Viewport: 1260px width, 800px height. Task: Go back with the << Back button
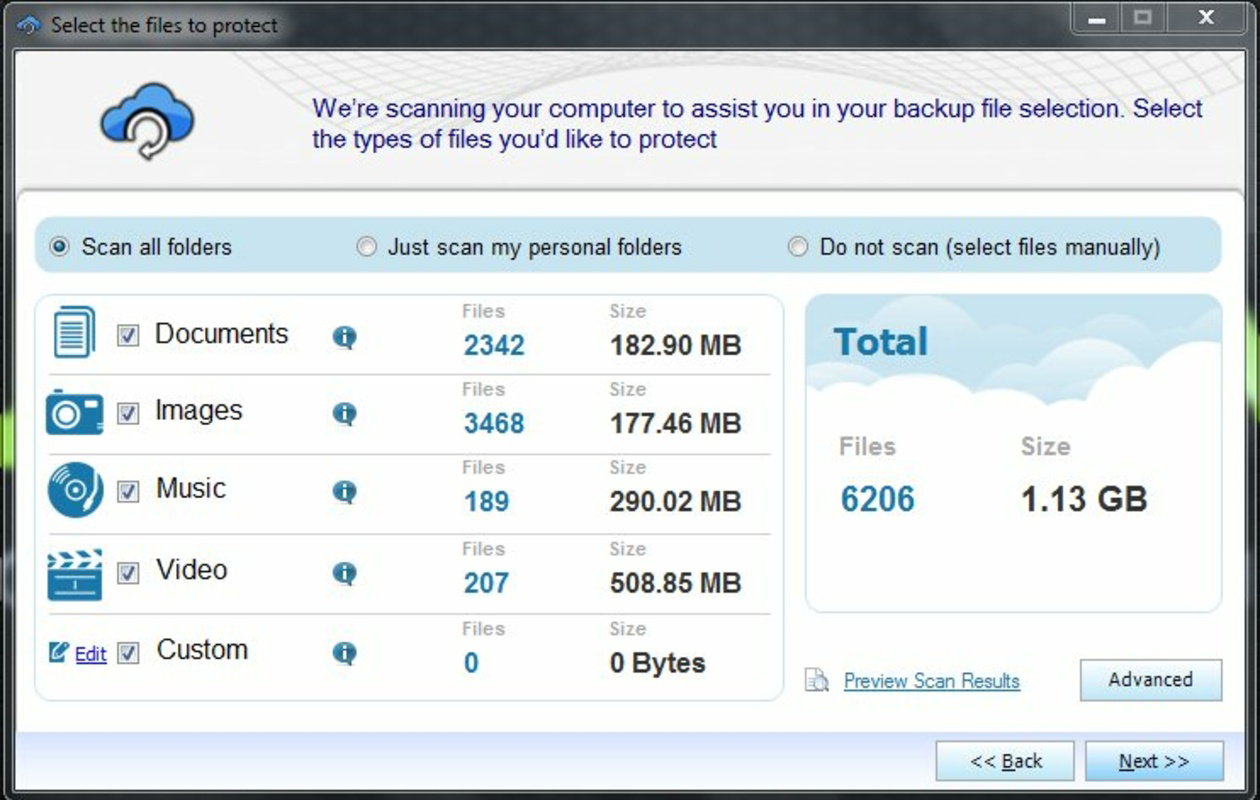click(x=1005, y=761)
